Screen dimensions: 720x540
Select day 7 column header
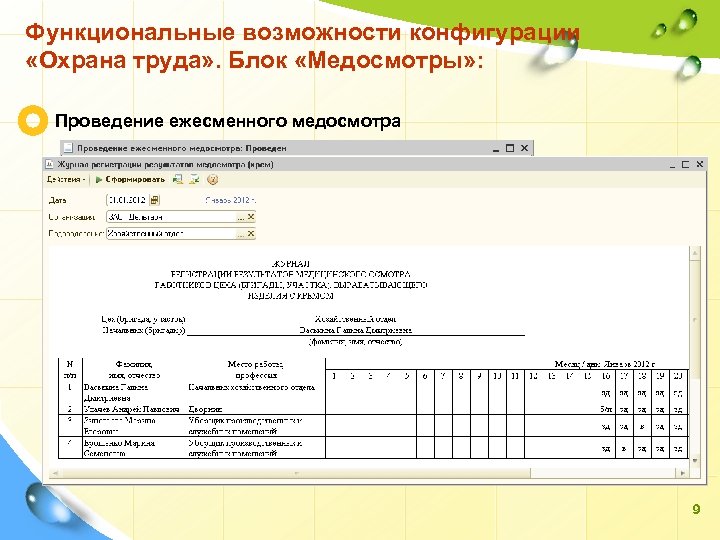(443, 376)
